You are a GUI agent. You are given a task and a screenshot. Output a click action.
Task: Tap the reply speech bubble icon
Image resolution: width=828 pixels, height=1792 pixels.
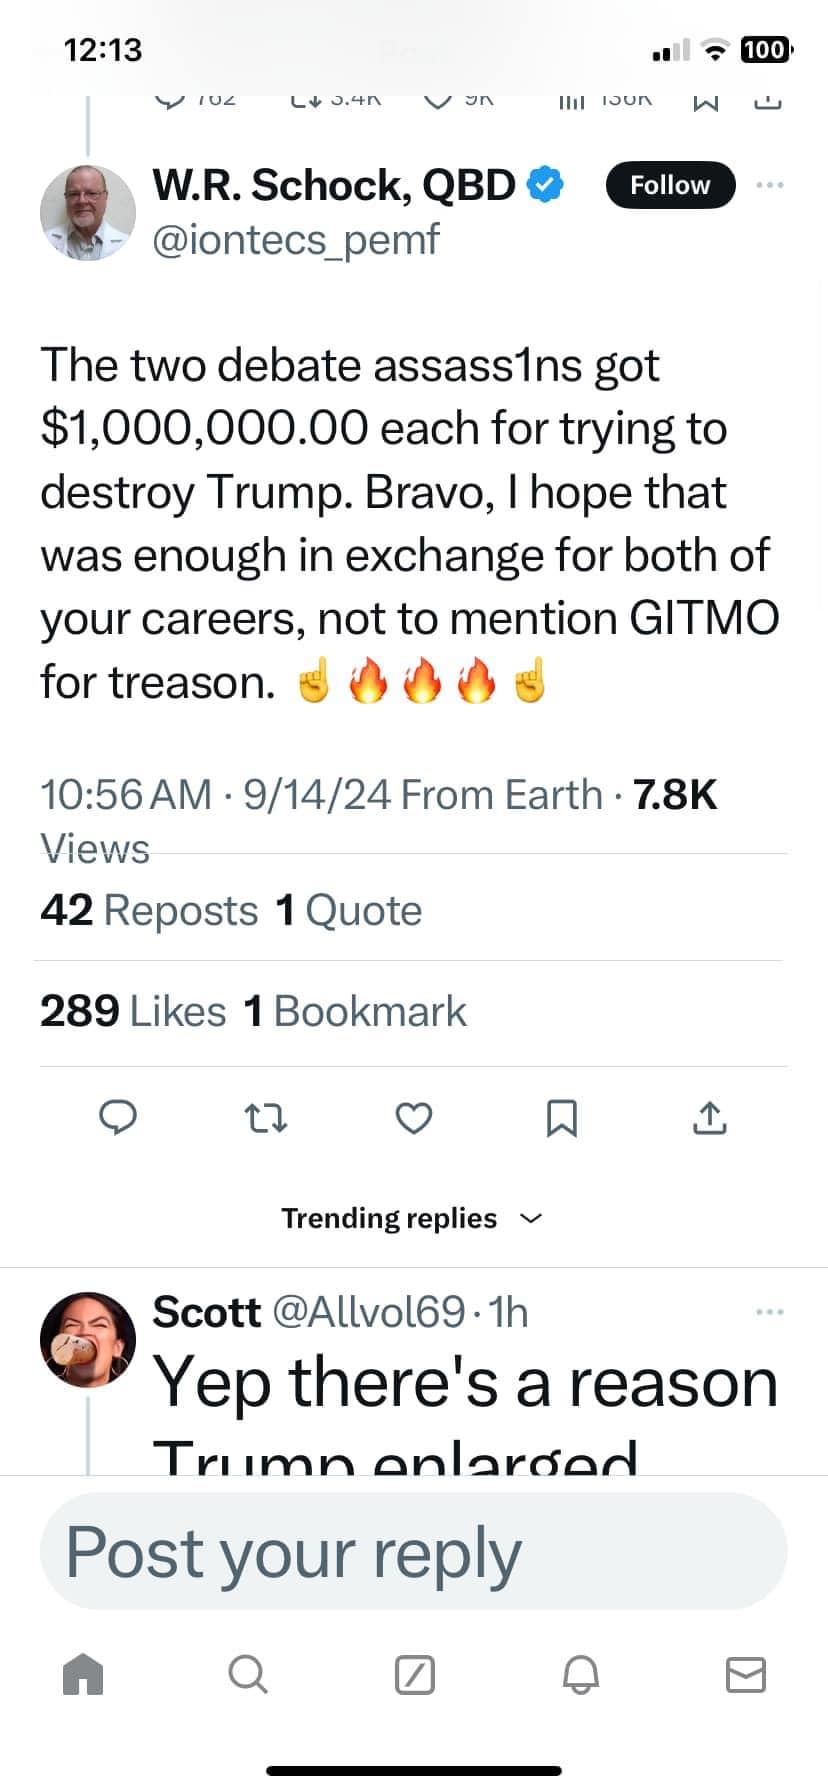[x=118, y=1117]
